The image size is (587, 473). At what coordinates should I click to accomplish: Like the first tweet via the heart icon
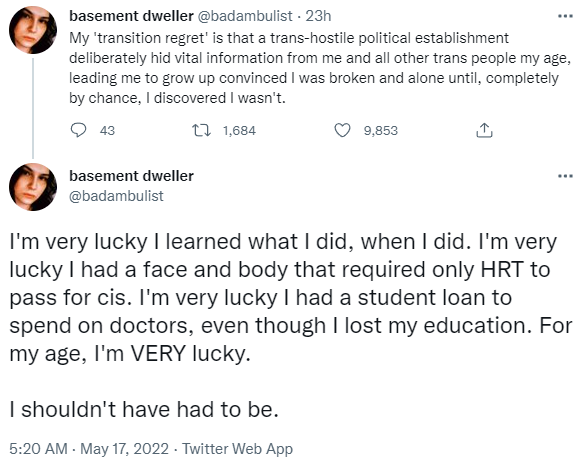[x=342, y=130]
